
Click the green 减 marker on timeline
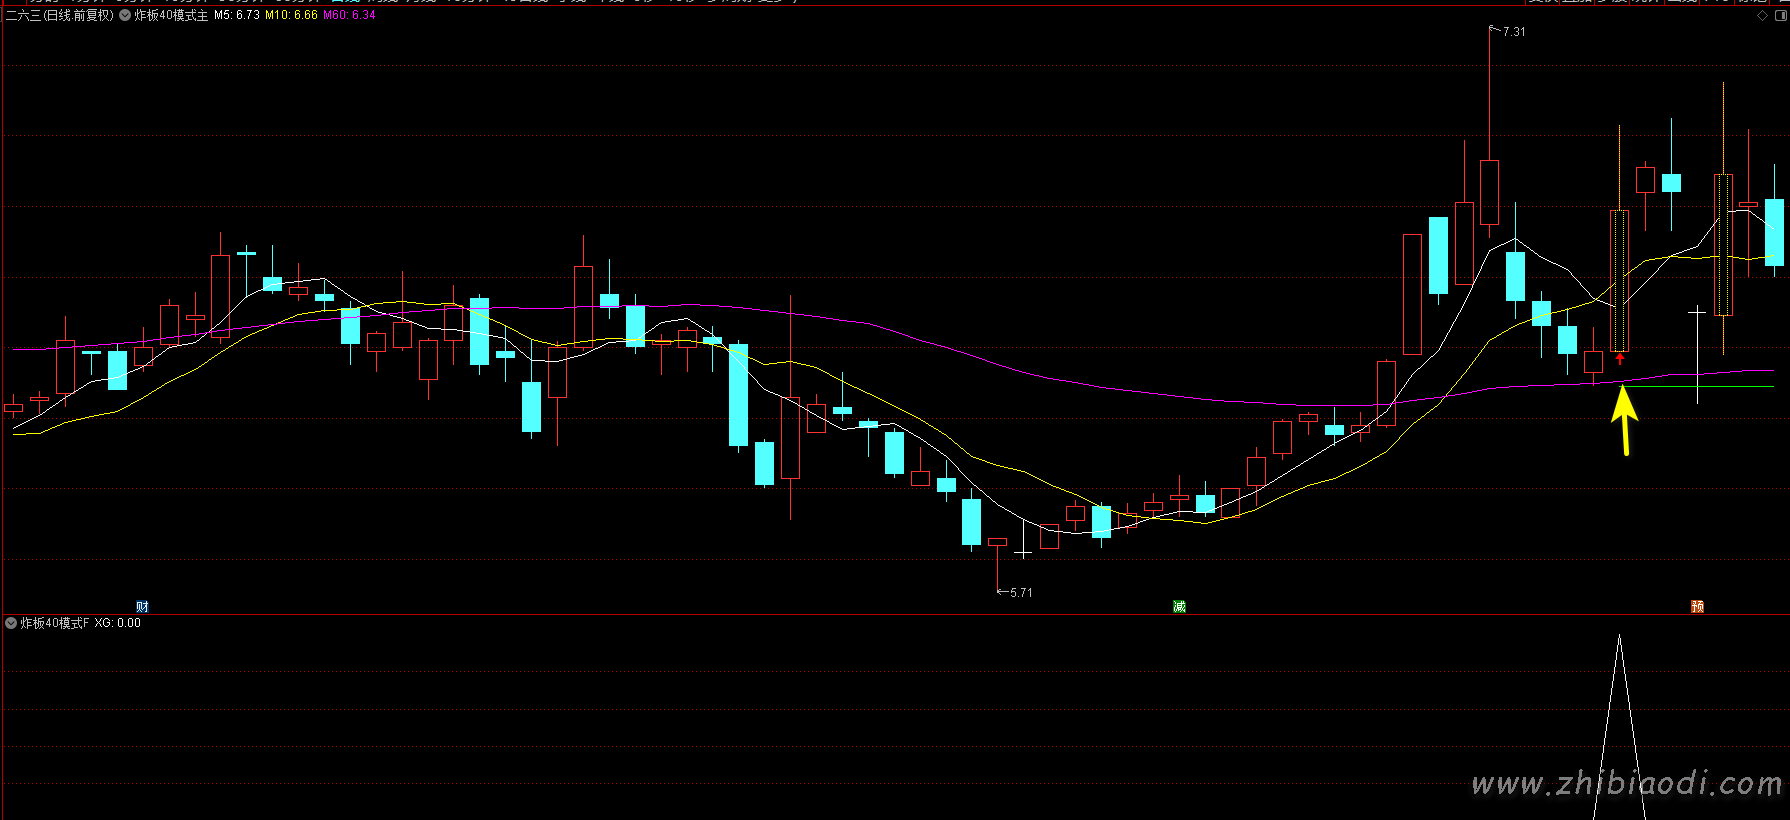point(1179,606)
